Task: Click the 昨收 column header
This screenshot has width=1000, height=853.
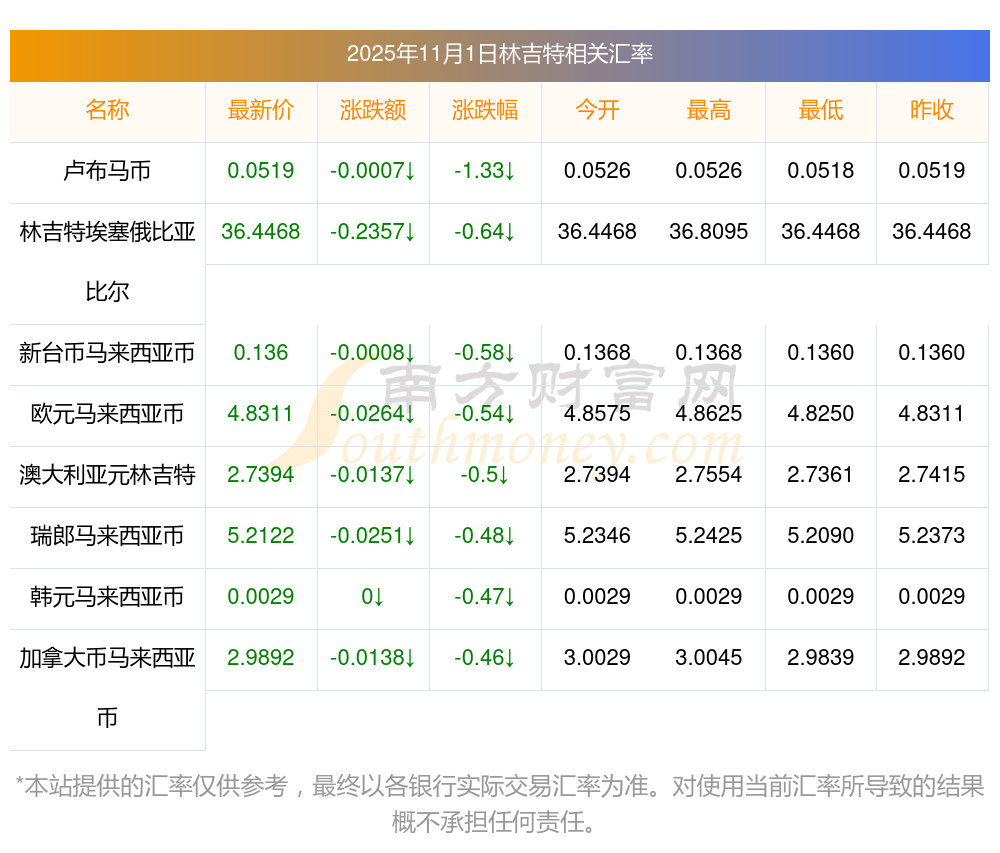Action: click(x=932, y=110)
